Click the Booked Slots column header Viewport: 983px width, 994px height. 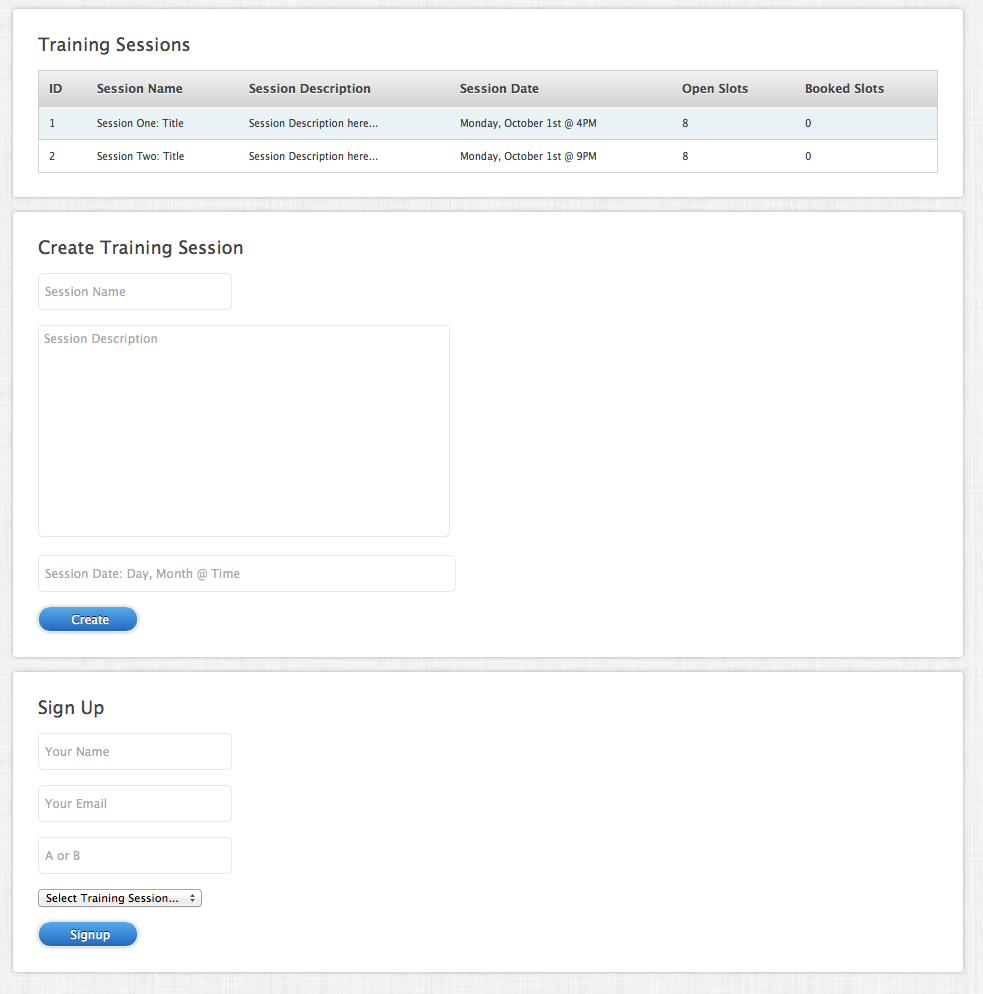tap(844, 89)
